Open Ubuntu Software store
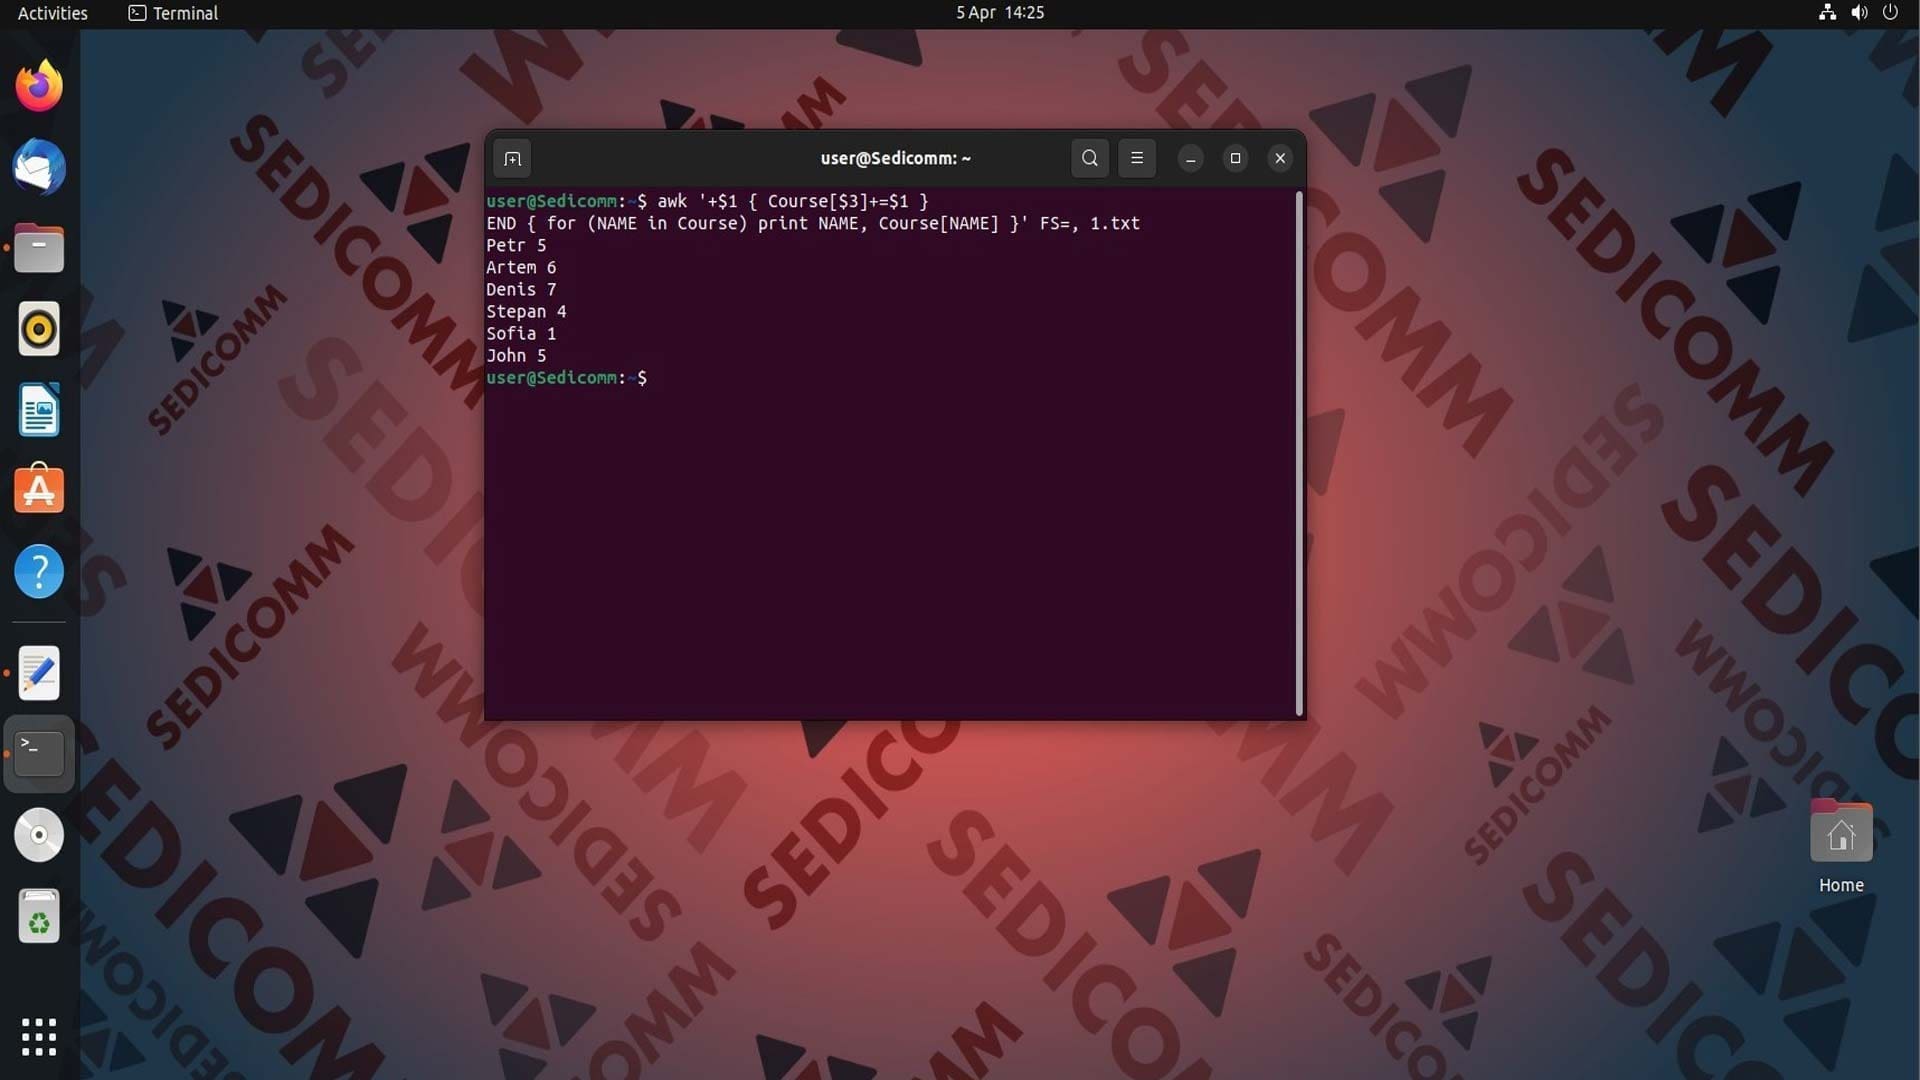Screen dimensions: 1920x1080 pyautogui.click(x=39, y=490)
